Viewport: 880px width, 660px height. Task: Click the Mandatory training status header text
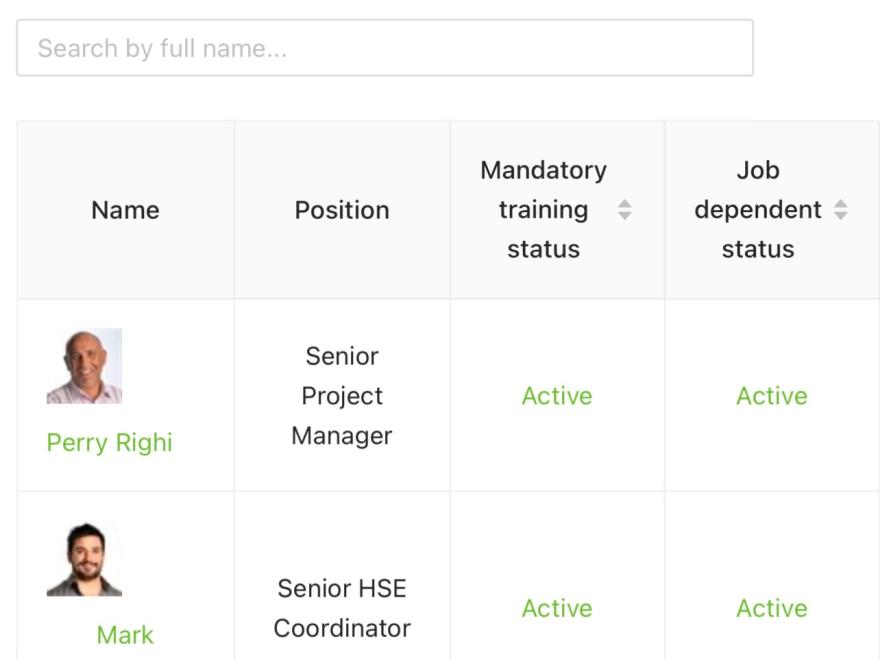pos(543,210)
